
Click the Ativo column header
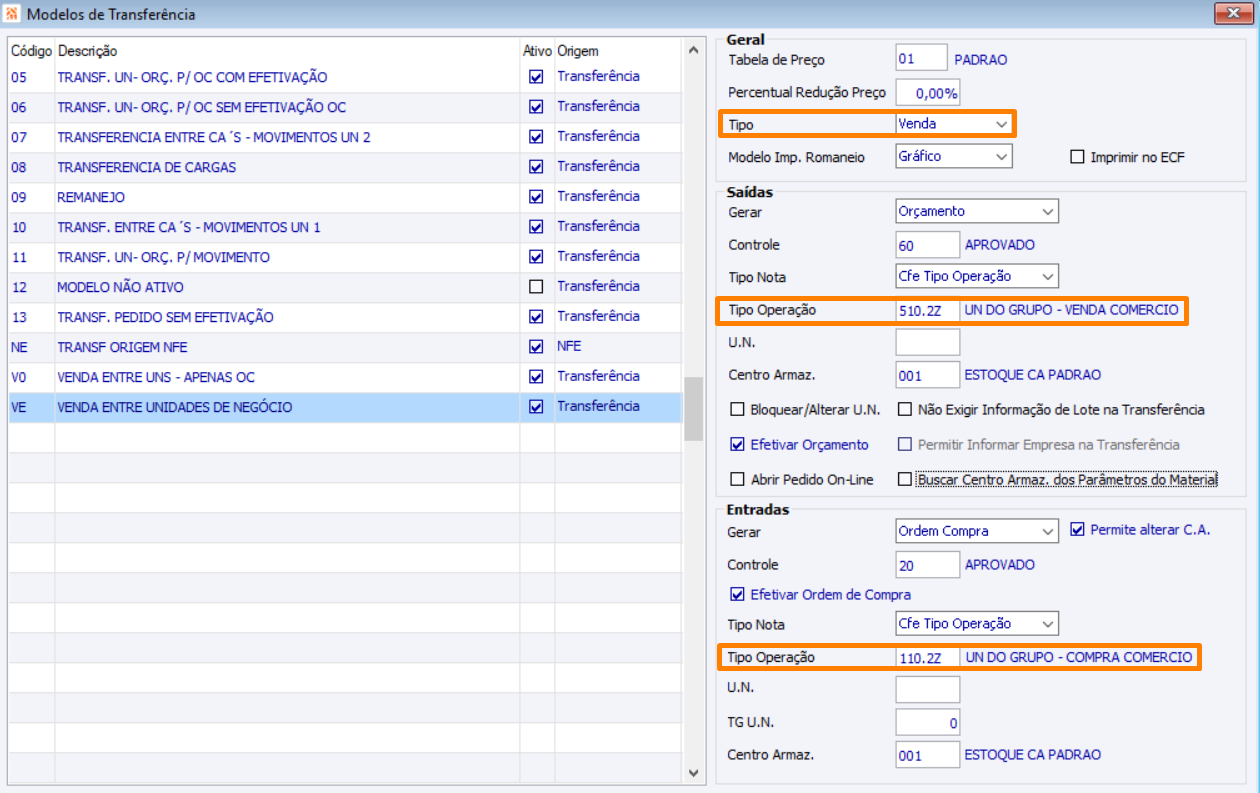coord(537,51)
